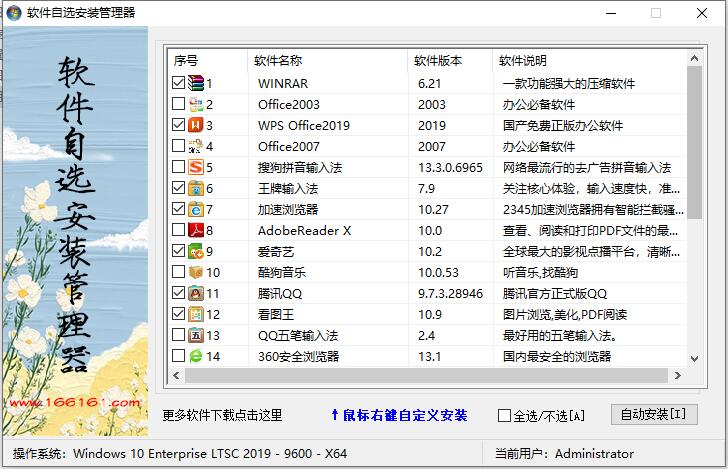Click the vertical scrollbar up arrow
Viewport: 728px width, 469px height.
694,58
